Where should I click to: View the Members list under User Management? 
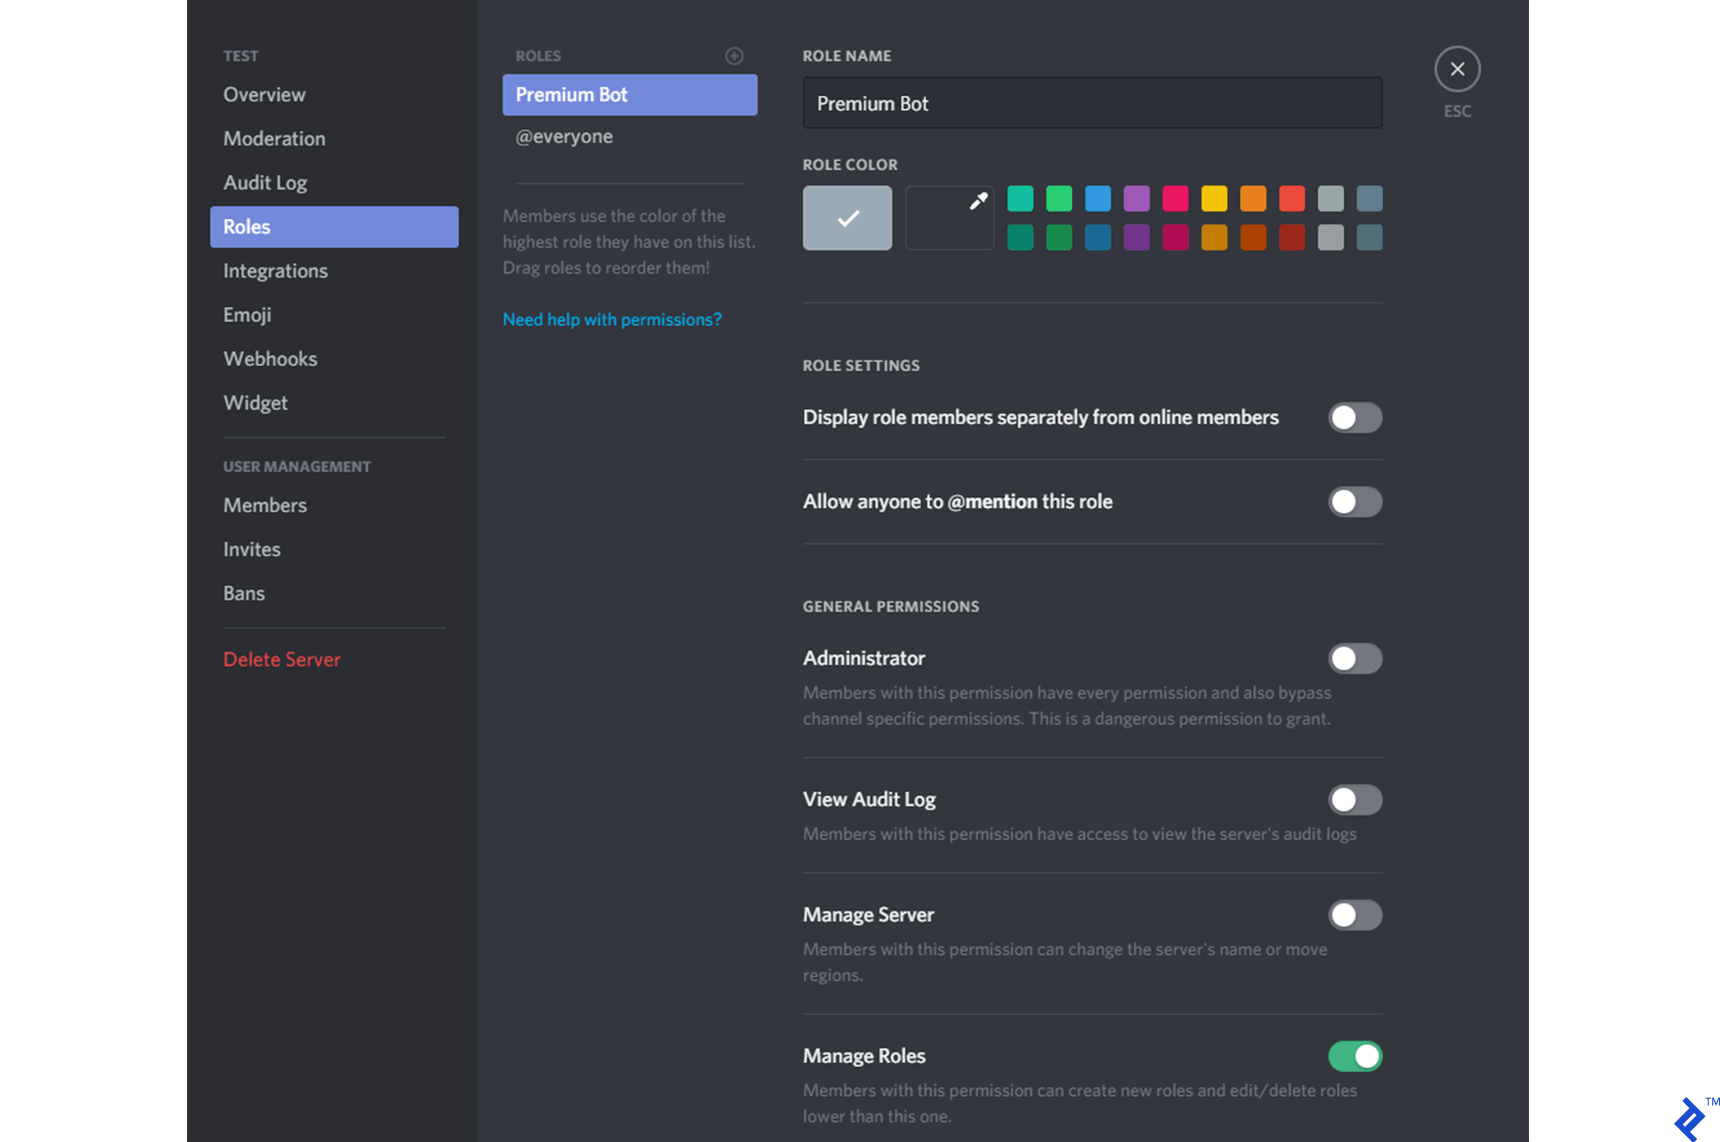(x=264, y=505)
